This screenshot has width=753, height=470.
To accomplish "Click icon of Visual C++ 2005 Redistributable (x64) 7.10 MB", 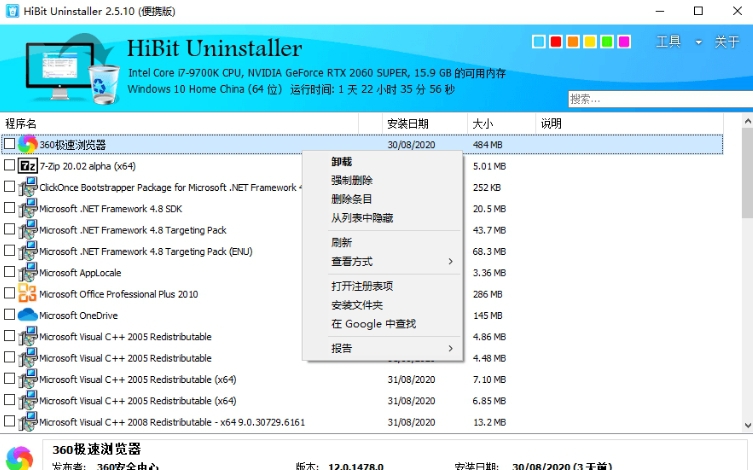I will coord(27,379).
